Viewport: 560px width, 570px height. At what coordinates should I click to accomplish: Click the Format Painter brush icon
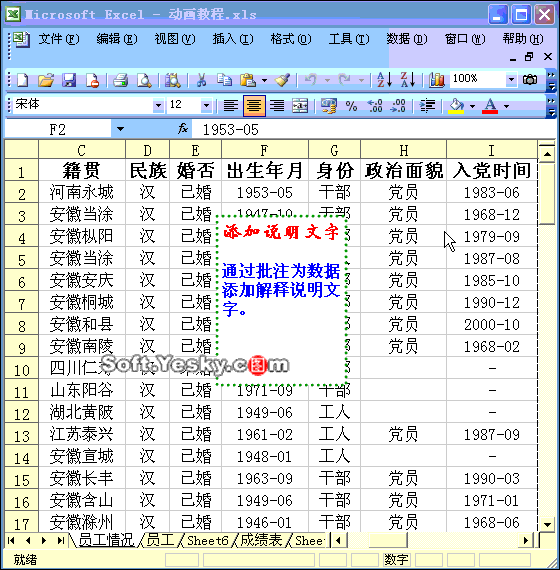tap(282, 80)
